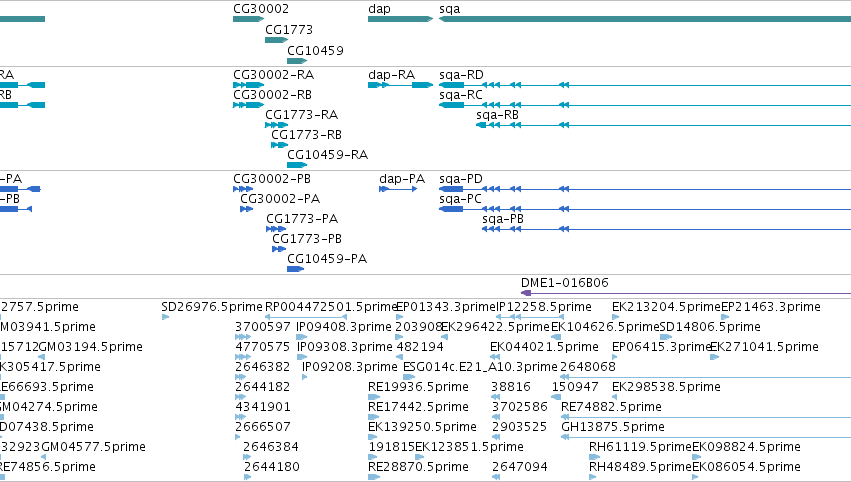Click transcript CG1773-RB
The image size is (851, 482).
point(280,145)
